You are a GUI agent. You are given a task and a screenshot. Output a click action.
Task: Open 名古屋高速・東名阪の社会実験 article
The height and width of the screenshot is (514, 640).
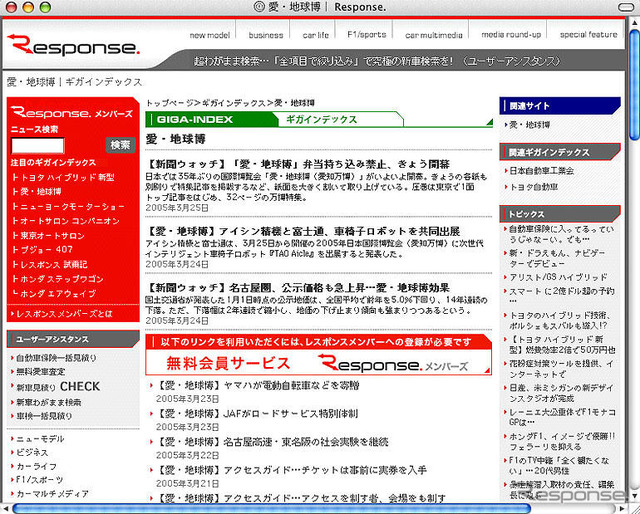pyautogui.click(x=272, y=442)
